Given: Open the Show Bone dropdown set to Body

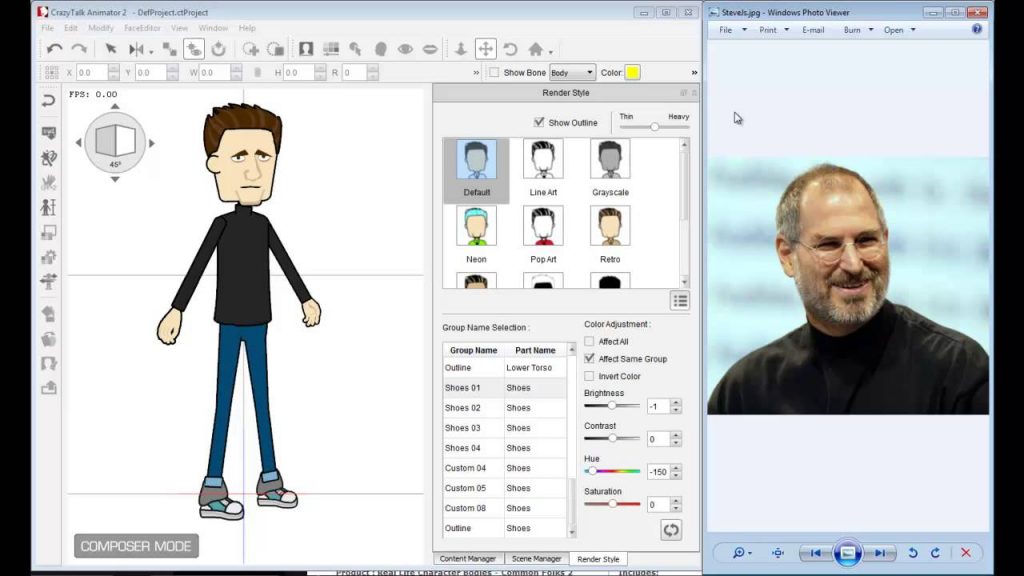Looking at the screenshot, I should pyautogui.click(x=572, y=72).
